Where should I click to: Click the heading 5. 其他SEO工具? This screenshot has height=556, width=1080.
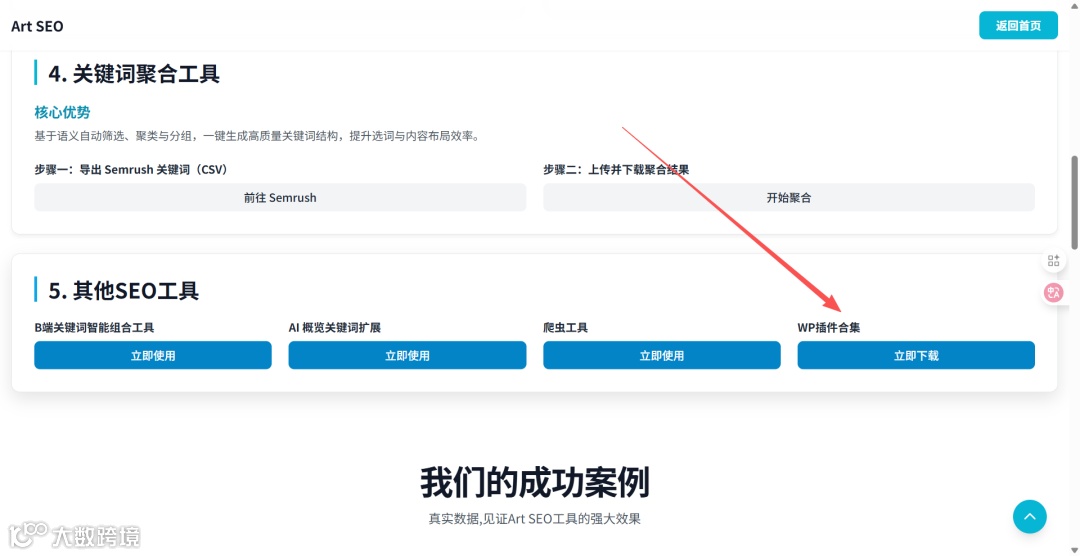tap(123, 291)
